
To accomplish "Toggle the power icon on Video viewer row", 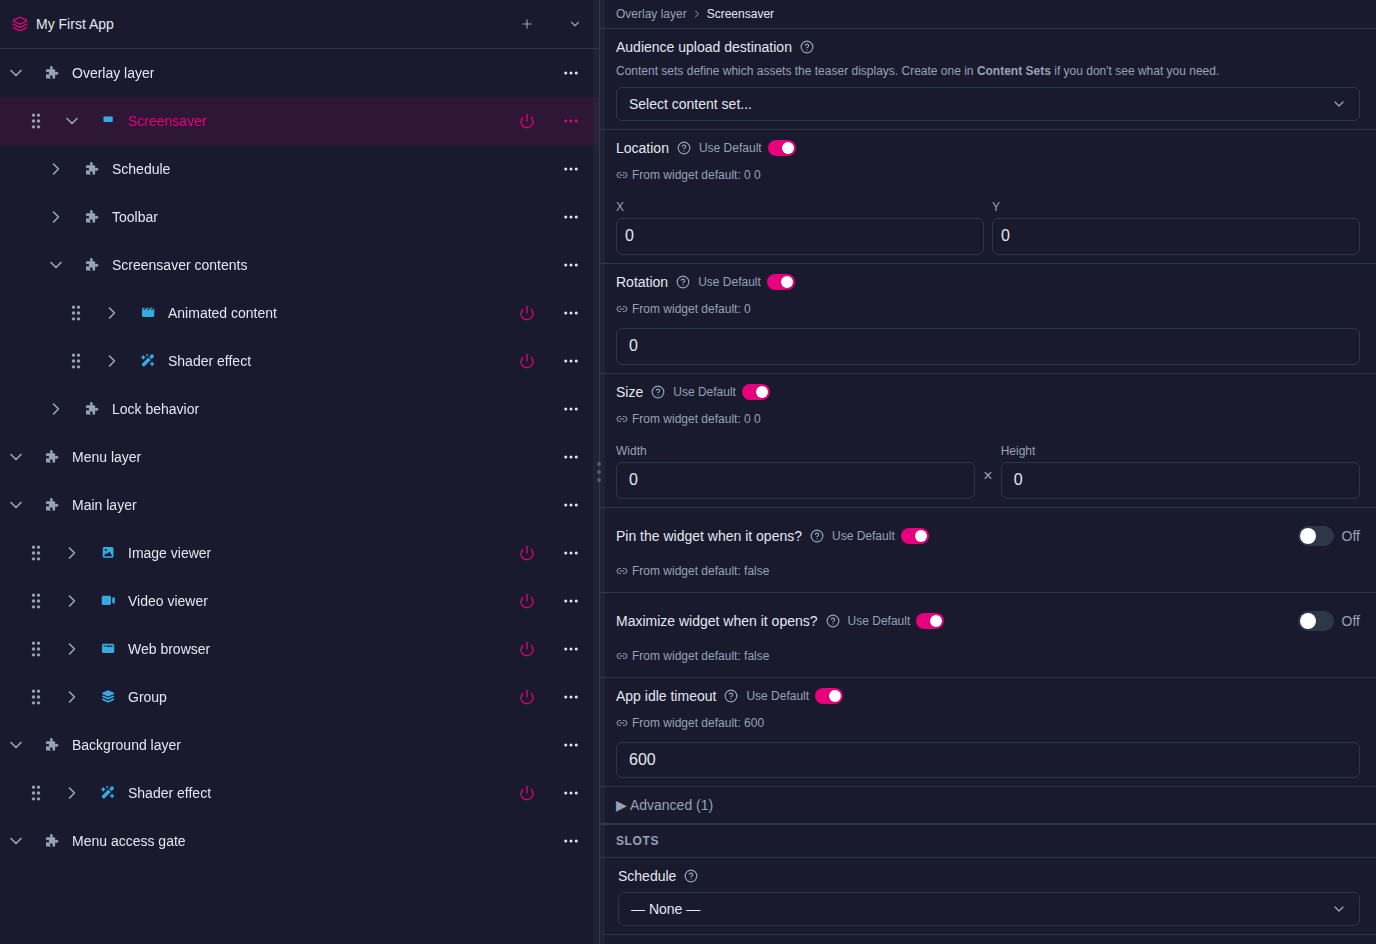I will (x=527, y=601).
